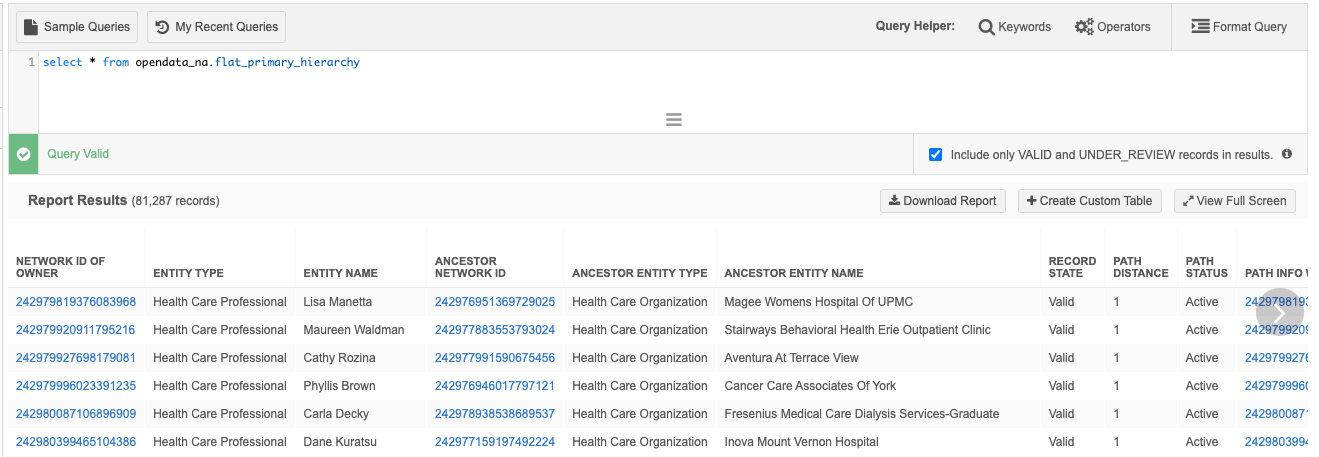Open ancestor ID for Cancer Care Associates
The width and height of the screenshot is (1319, 457).
coord(494,386)
